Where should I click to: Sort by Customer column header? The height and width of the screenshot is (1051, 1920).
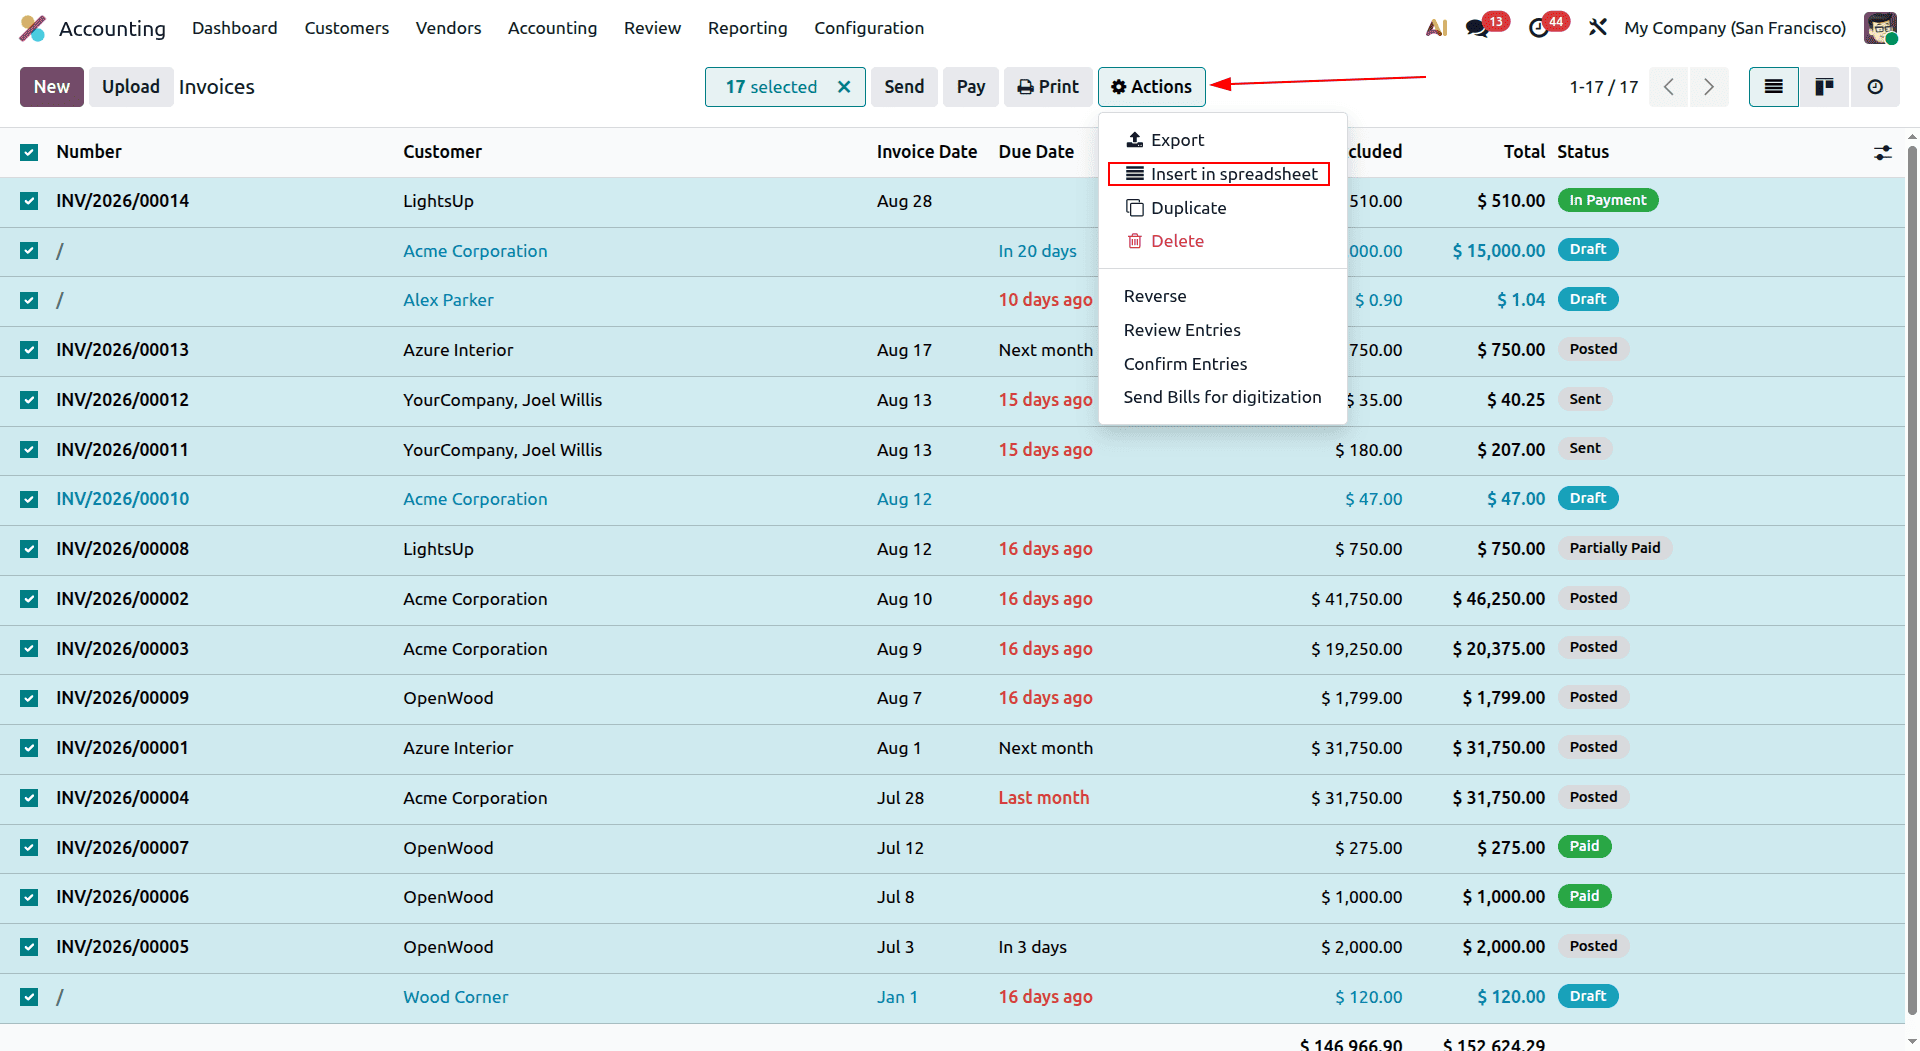pyautogui.click(x=442, y=152)
